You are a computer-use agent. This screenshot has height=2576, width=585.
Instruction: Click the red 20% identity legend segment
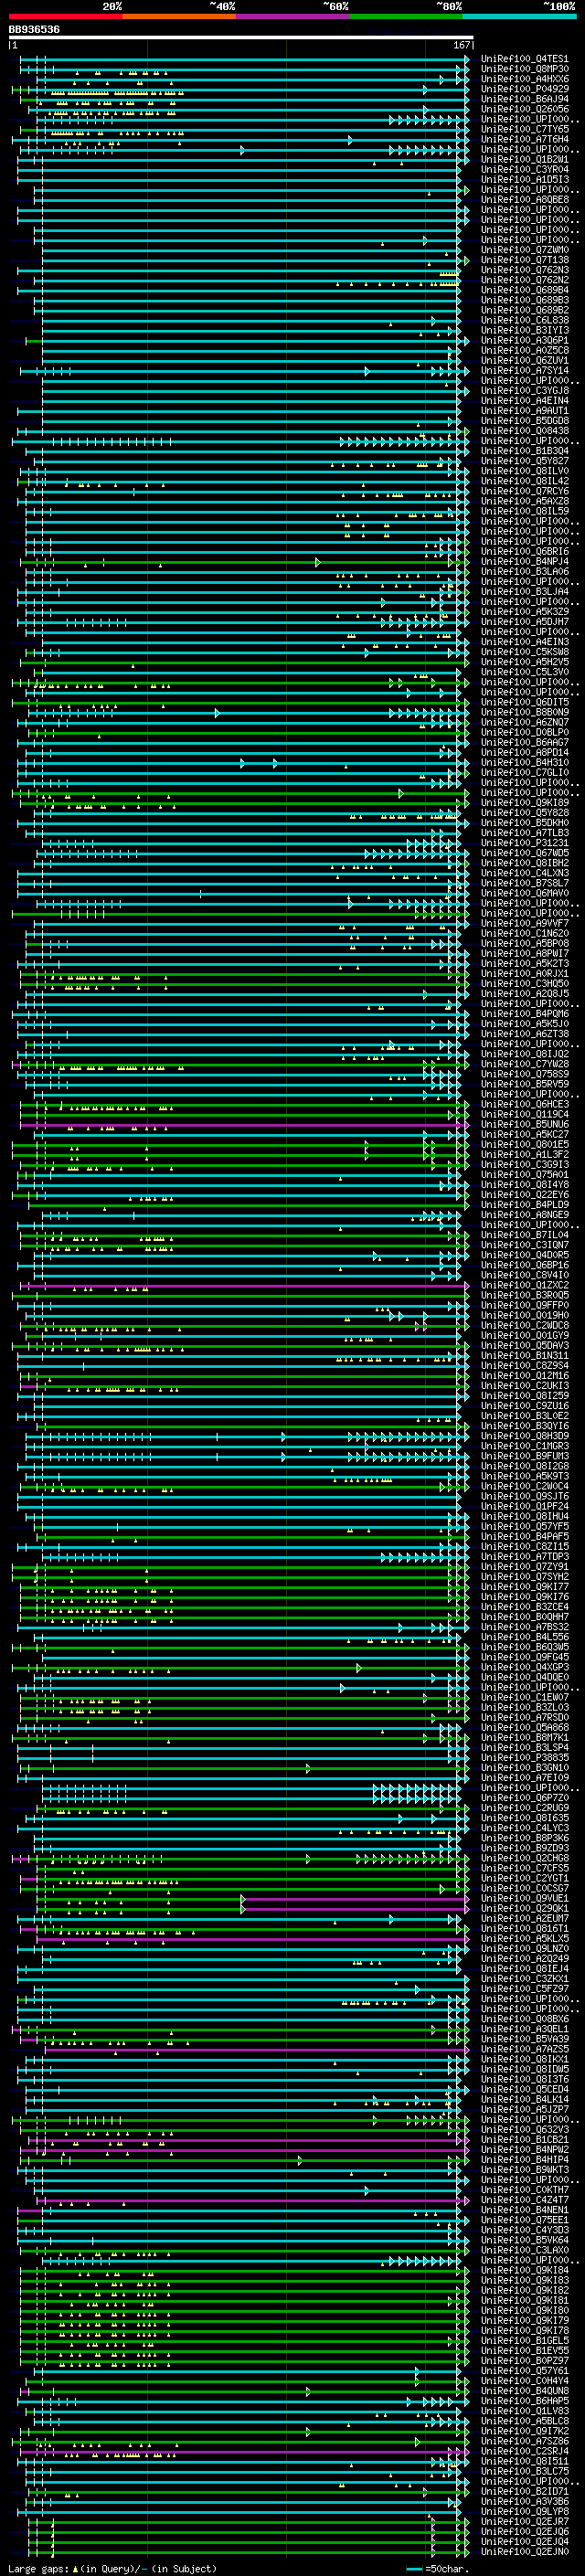coord(65,16)
